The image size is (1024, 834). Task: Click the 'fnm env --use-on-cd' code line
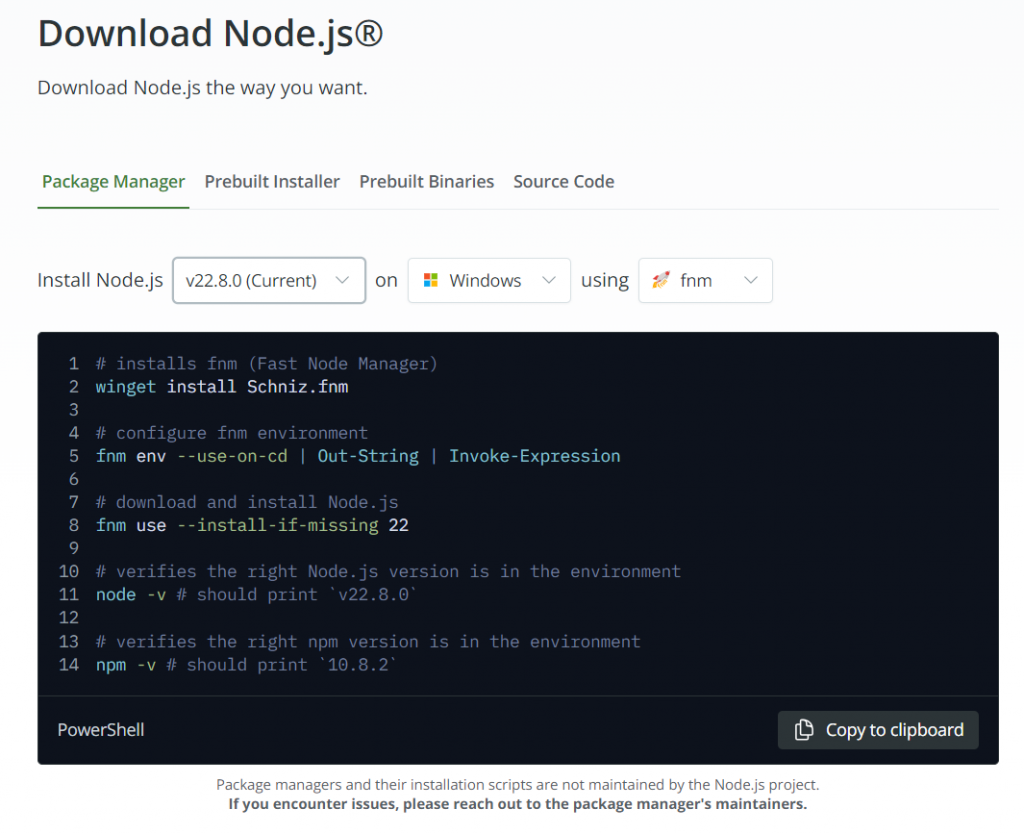358,456
